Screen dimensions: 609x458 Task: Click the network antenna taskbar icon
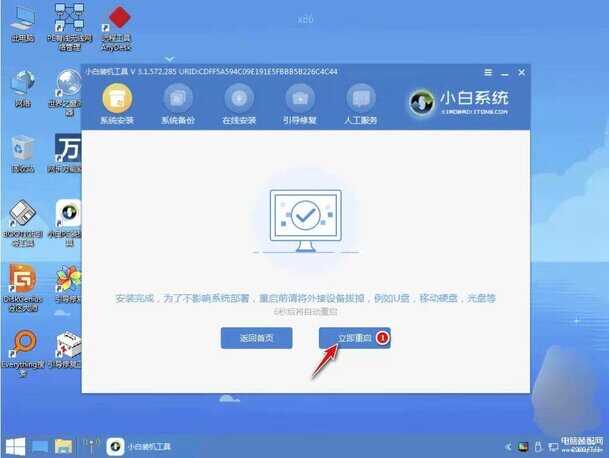point(91,446)
